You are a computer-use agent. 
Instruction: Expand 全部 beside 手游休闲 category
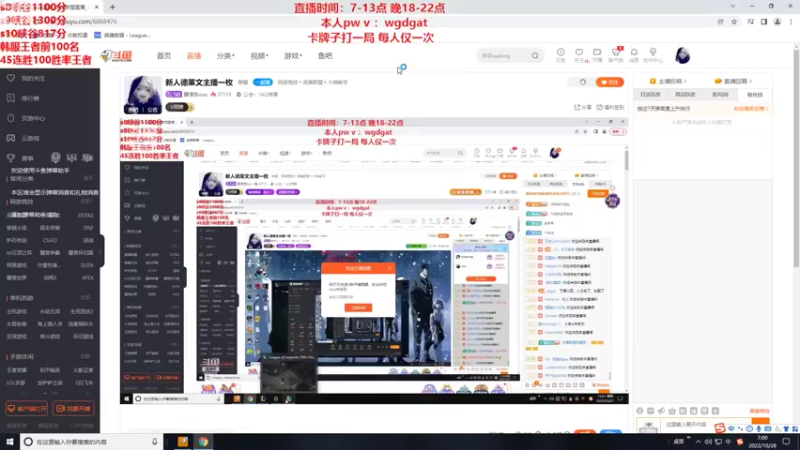[x=87, y=357]
